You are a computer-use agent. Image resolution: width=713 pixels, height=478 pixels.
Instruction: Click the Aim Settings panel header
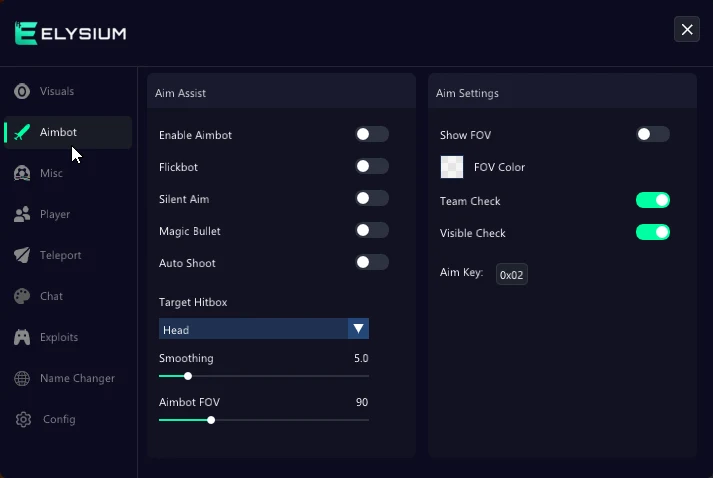pyautogui.click(x=562, y=93)
